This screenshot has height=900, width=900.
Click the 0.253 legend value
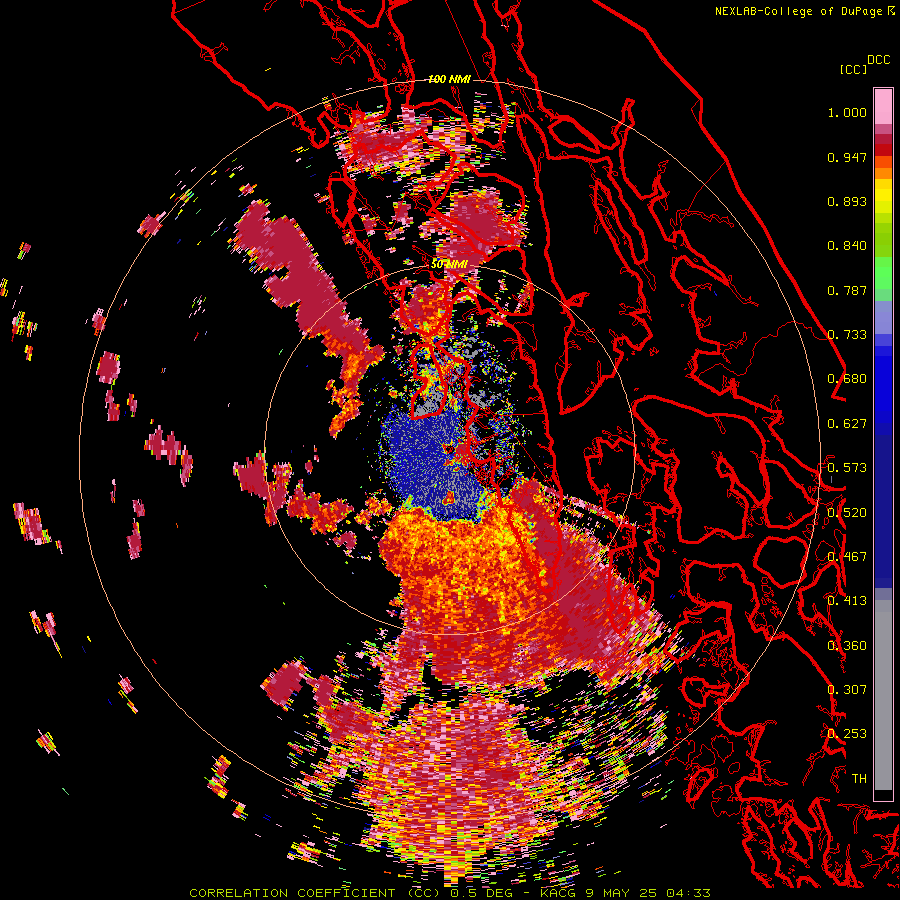point(847,734)
